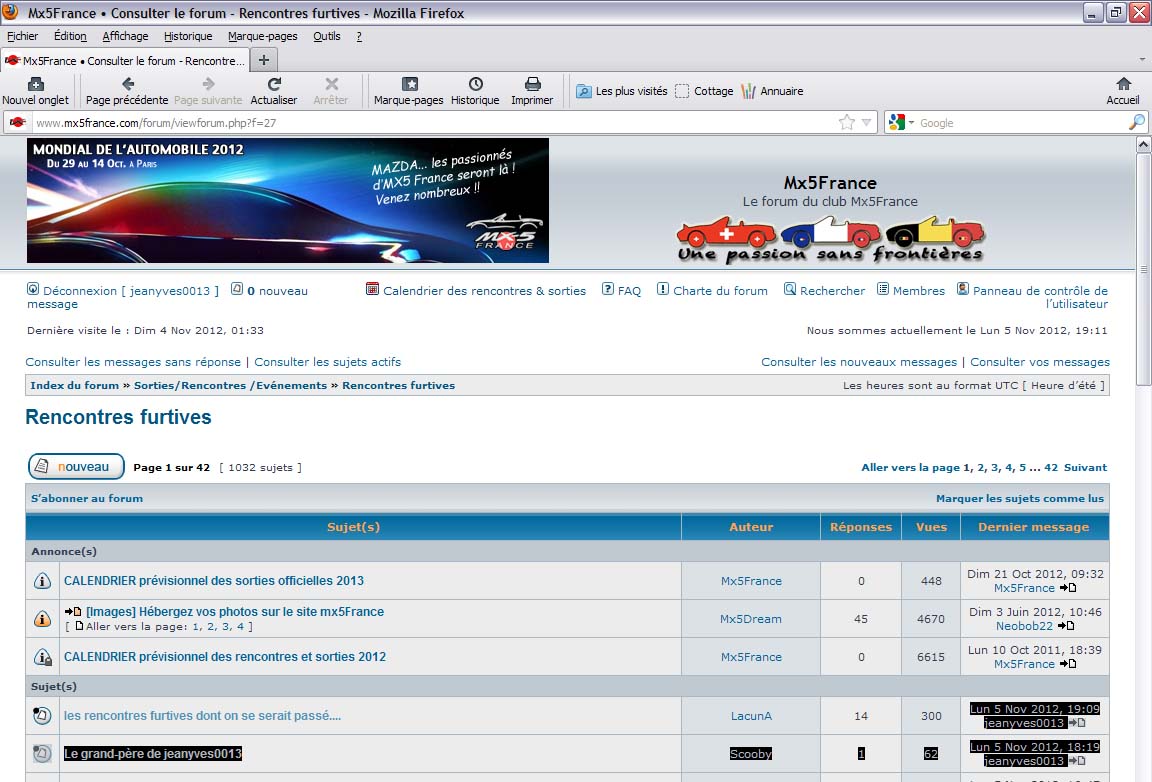
Task: Go to next page via Suivant
Action: click(1085, 467)
